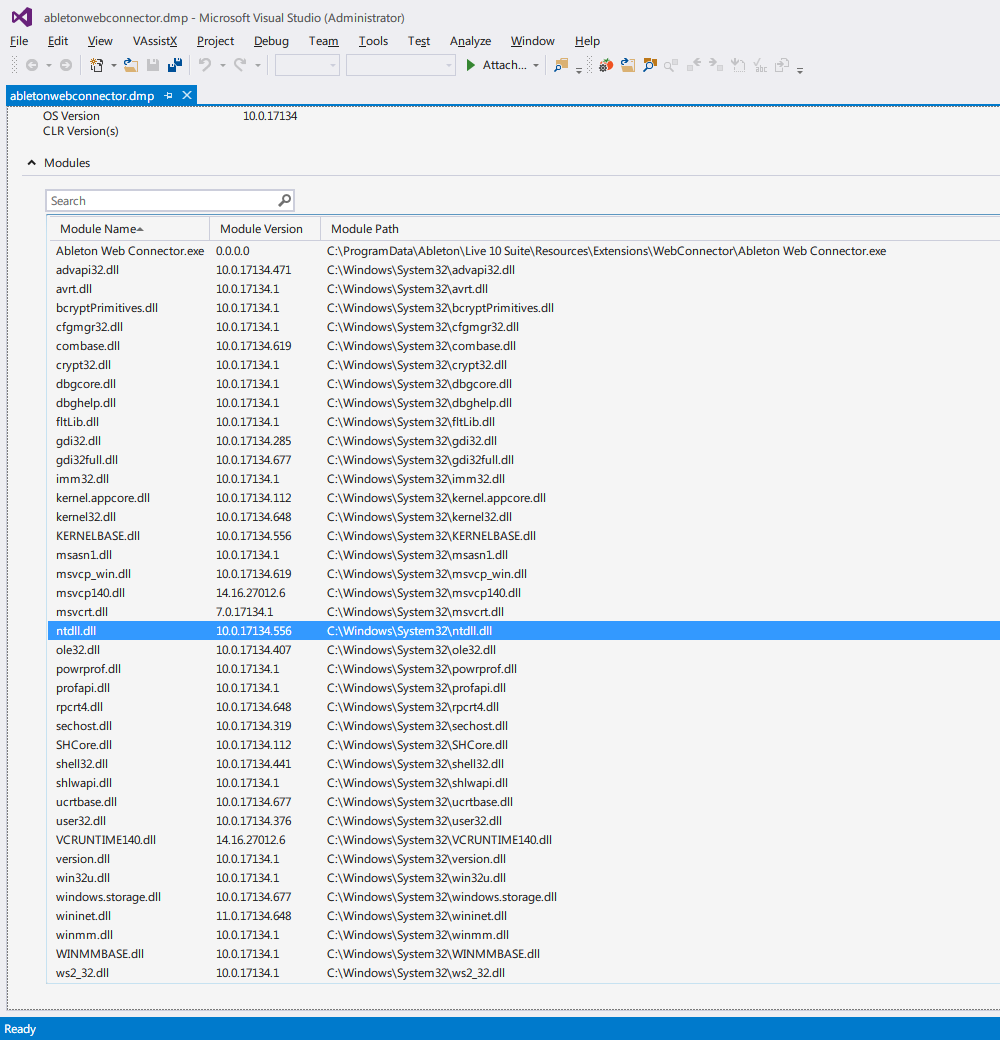Click the C:\Windows\System32\ucrtbase.dll path

[x=420, y=802]
